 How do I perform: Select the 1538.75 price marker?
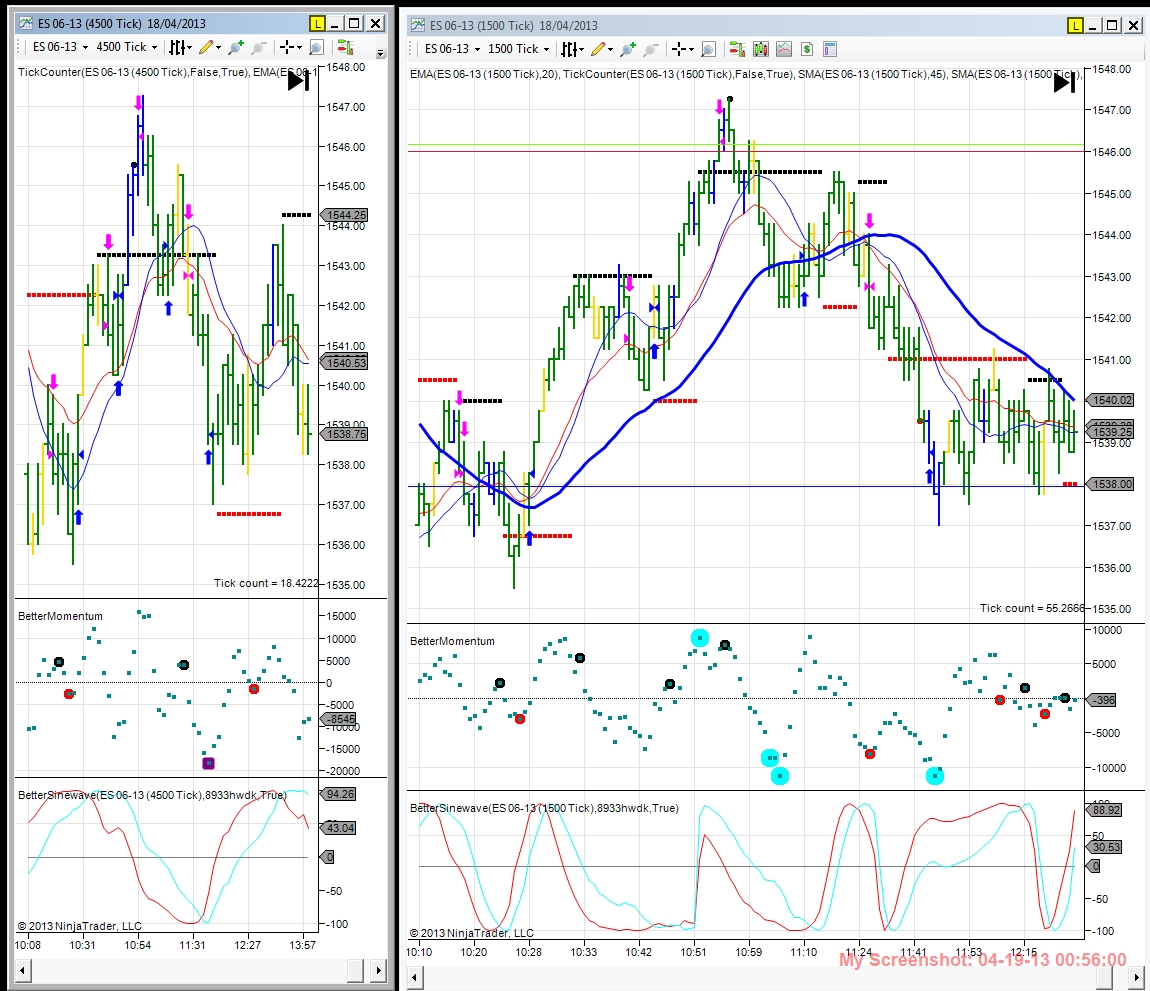[344, 434]
